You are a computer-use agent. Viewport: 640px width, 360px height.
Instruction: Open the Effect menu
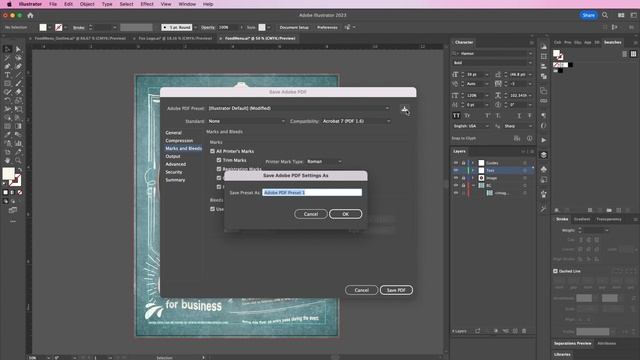pyautogui.click(x=147, y=4)
